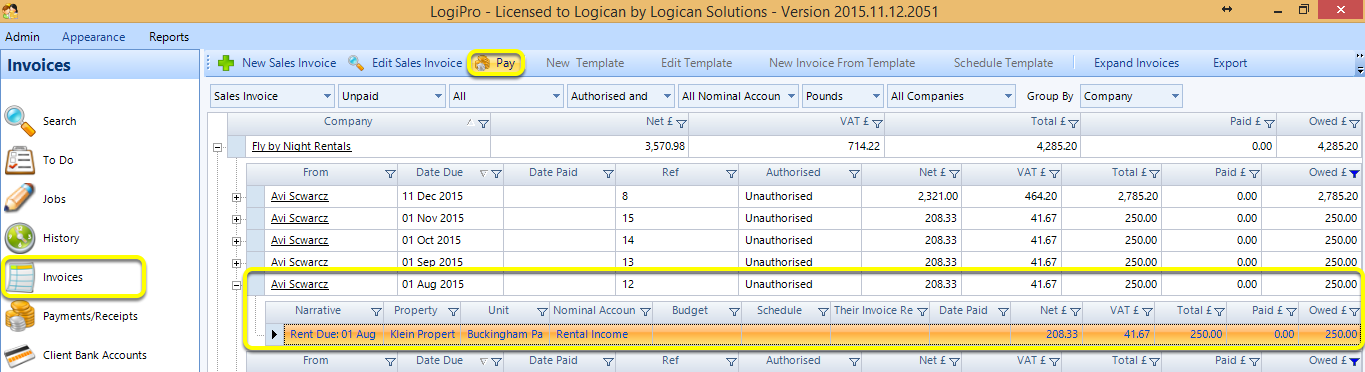Open the Group By Company dropdown

pos(1130,96)
